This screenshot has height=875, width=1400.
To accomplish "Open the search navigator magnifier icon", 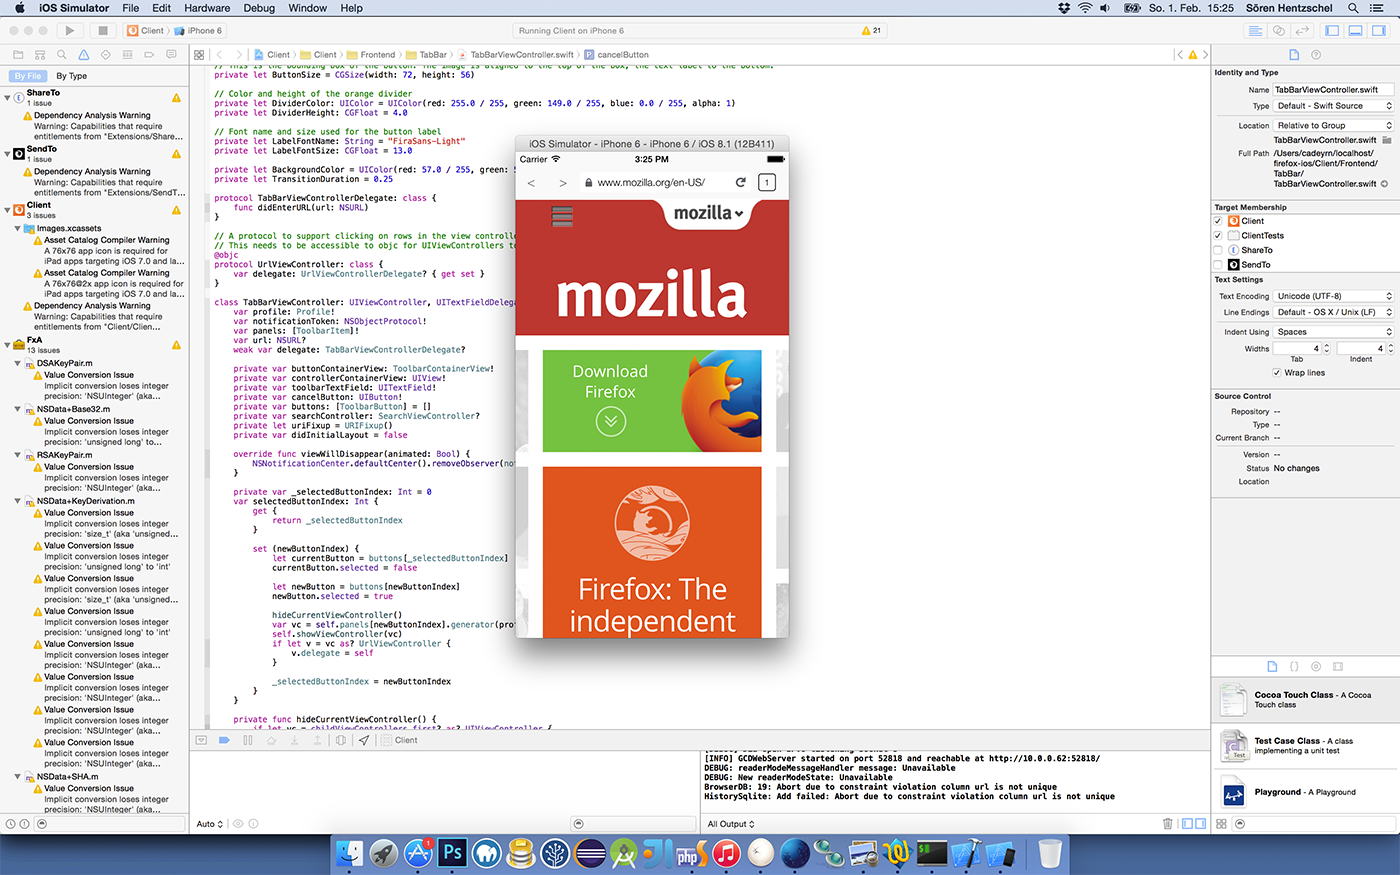I will [62, 55].
